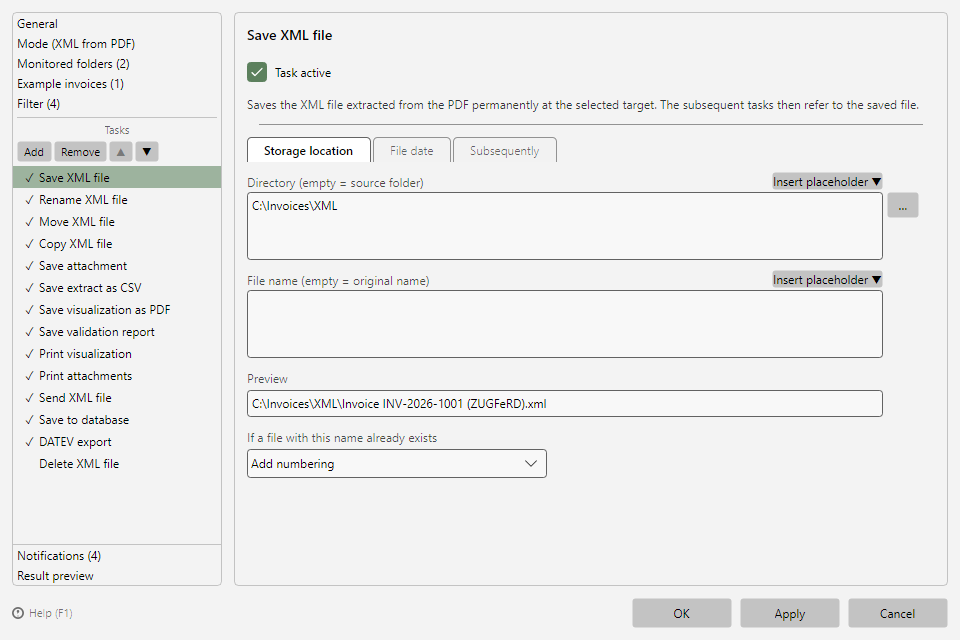Select Delete XML file task
The width and height of the screenshot is (960, 640).
[x=117, y=464]
